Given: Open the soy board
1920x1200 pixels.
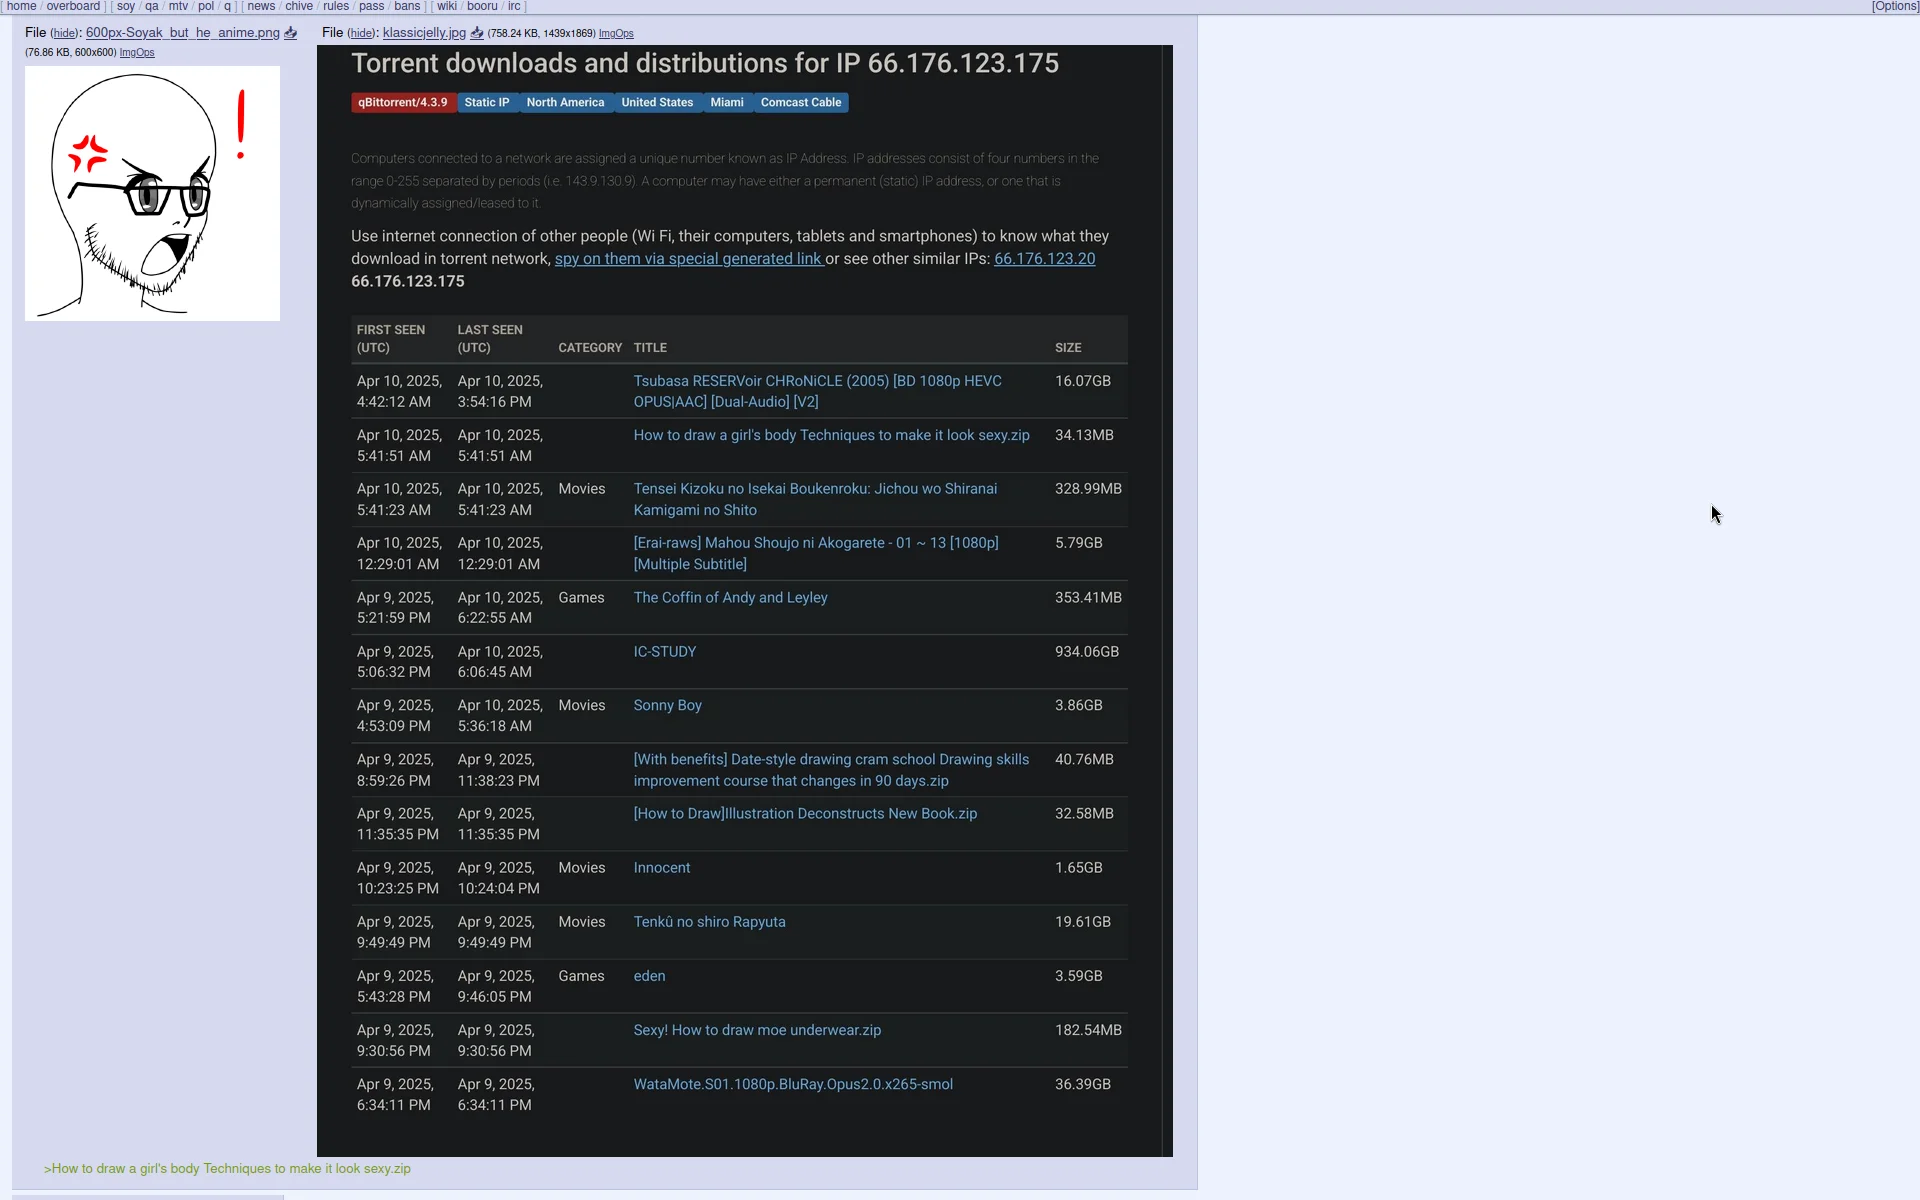Looking at the screenshot, I should [x=126, y=6].
